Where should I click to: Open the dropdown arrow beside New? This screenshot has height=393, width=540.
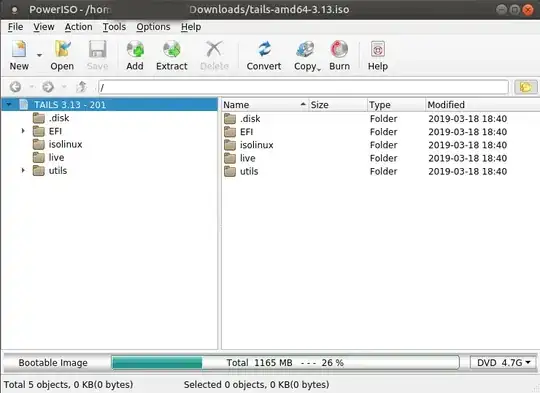click(x=40, y=55)
